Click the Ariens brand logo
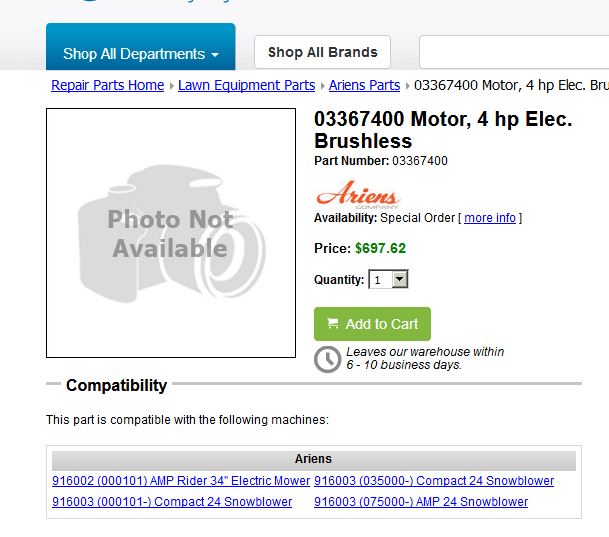Viewport: 609px width, 537px height. pyautogui.click(x=358, y=194)
